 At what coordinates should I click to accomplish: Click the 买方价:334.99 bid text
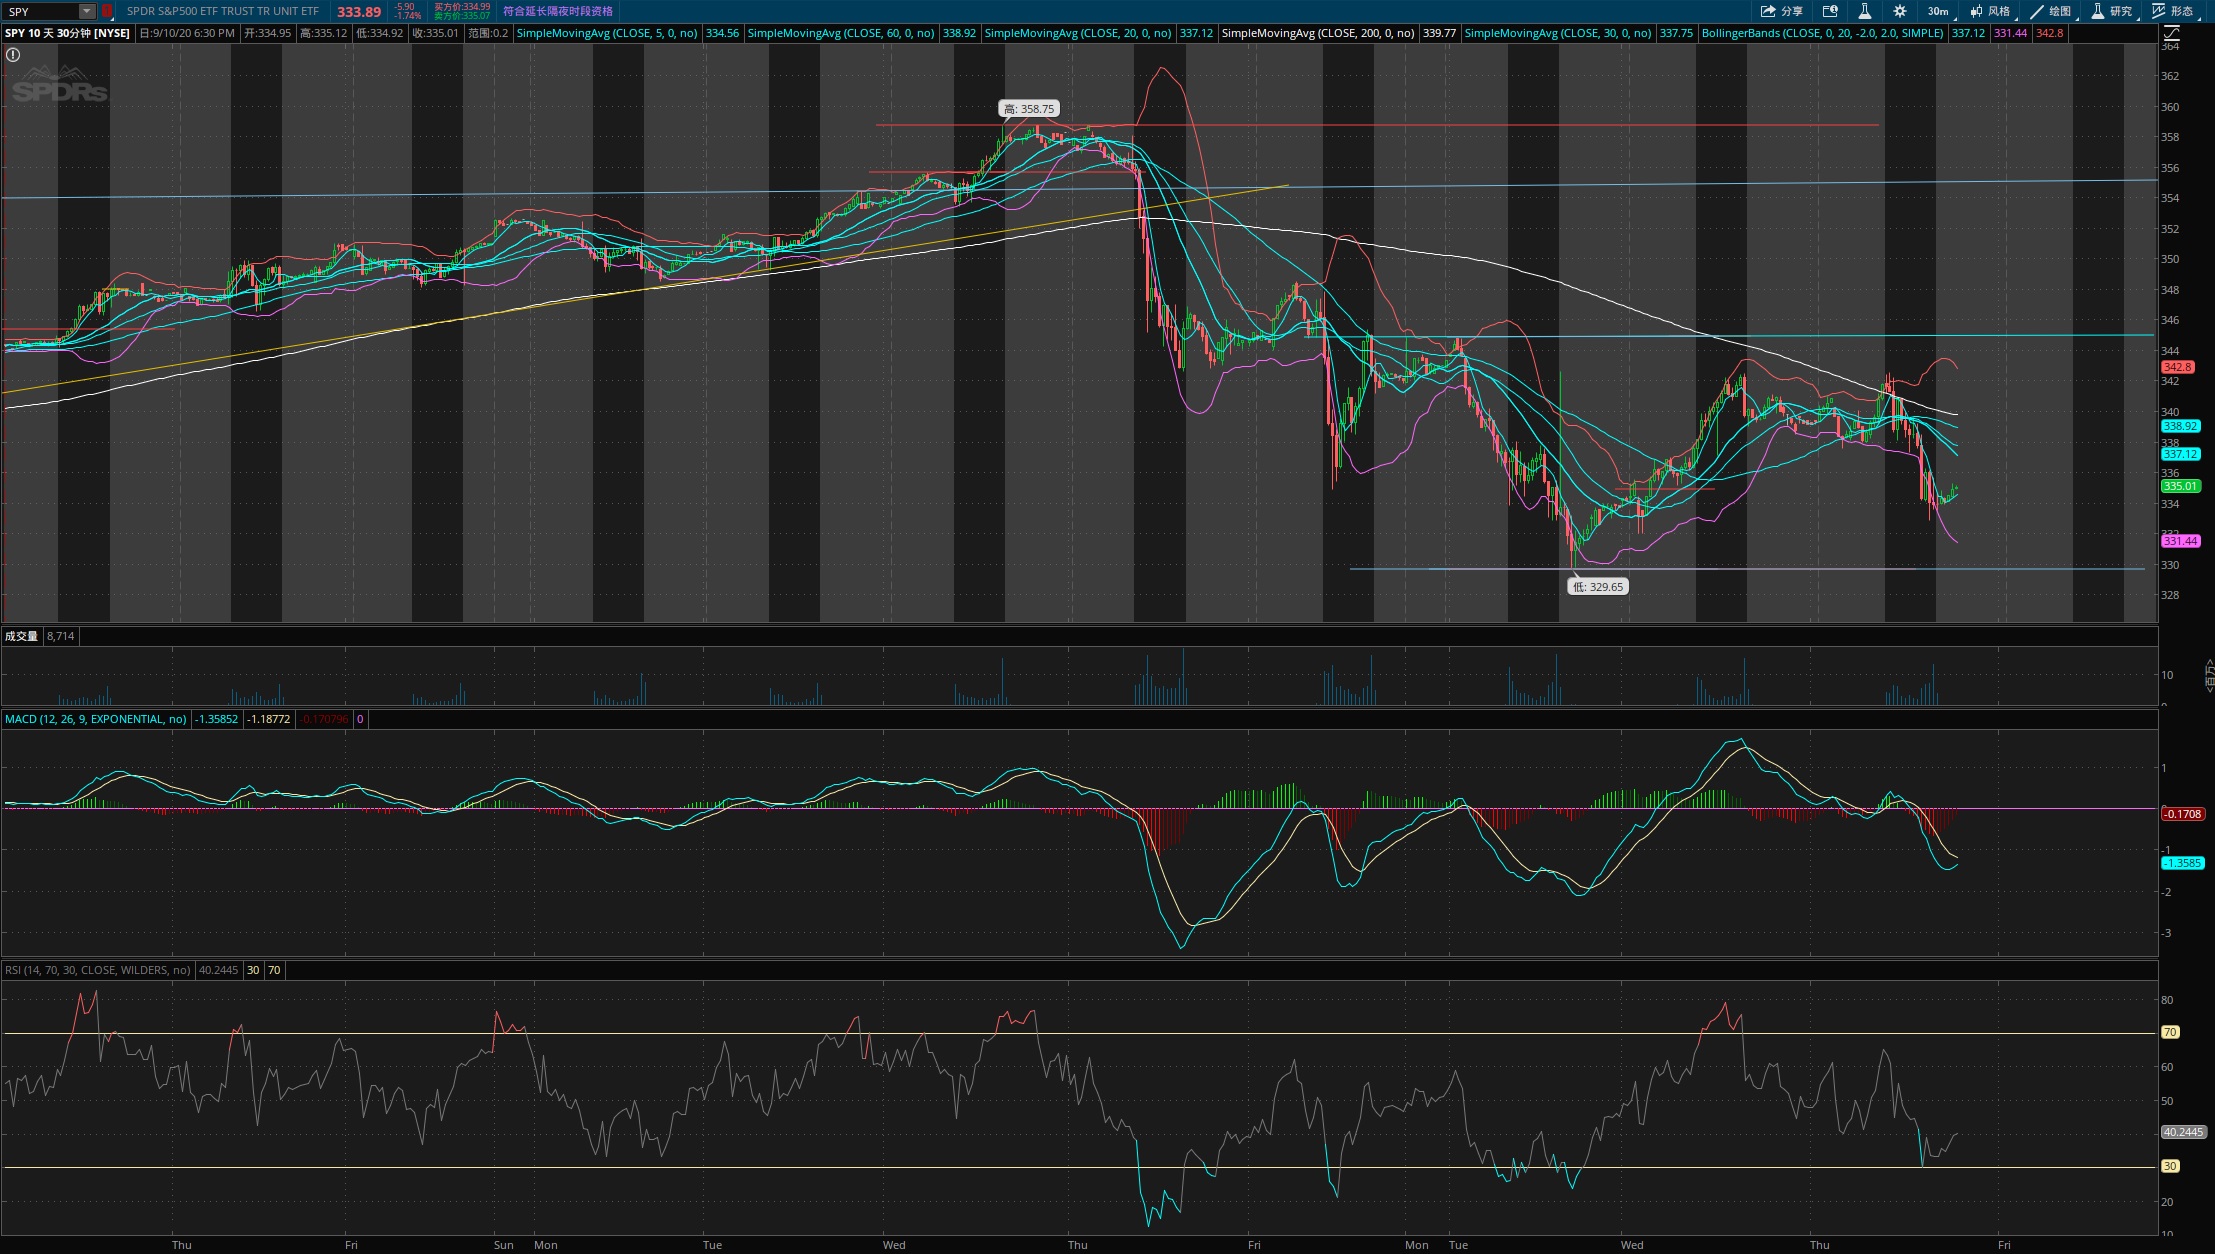click(x=462, y=7)
